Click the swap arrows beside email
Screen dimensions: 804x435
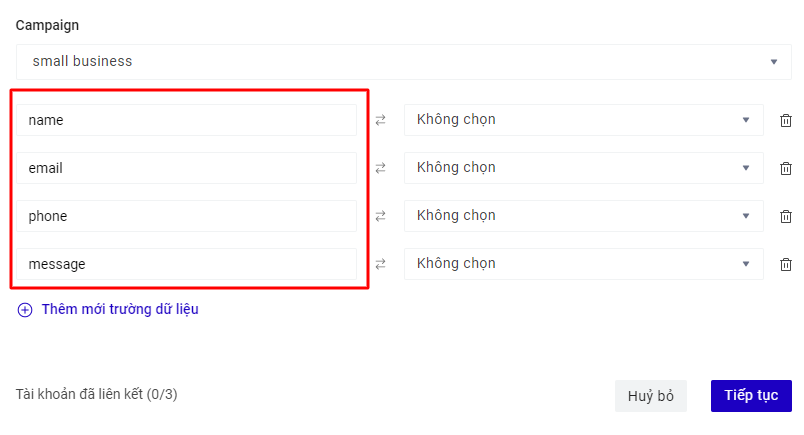pyautogui.click(x=380, y=168)
